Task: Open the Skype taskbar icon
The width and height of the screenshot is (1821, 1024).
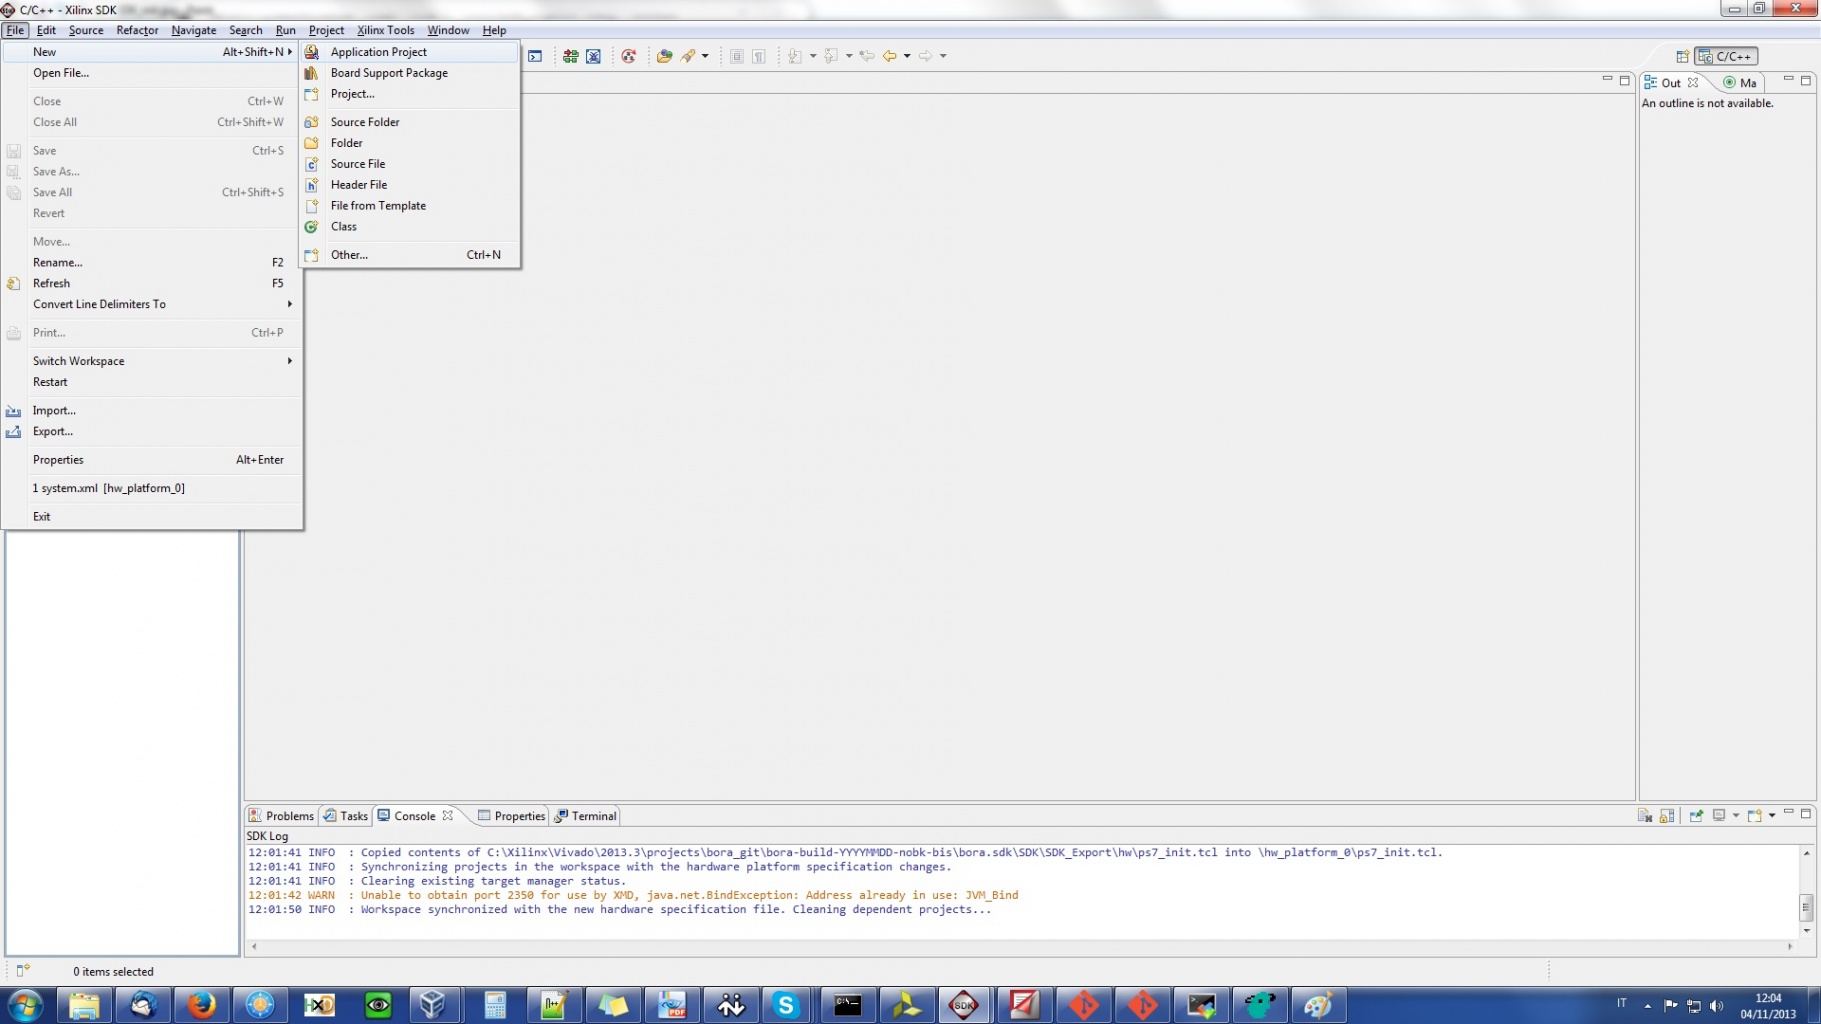Action: click(x=786, y=1005)
